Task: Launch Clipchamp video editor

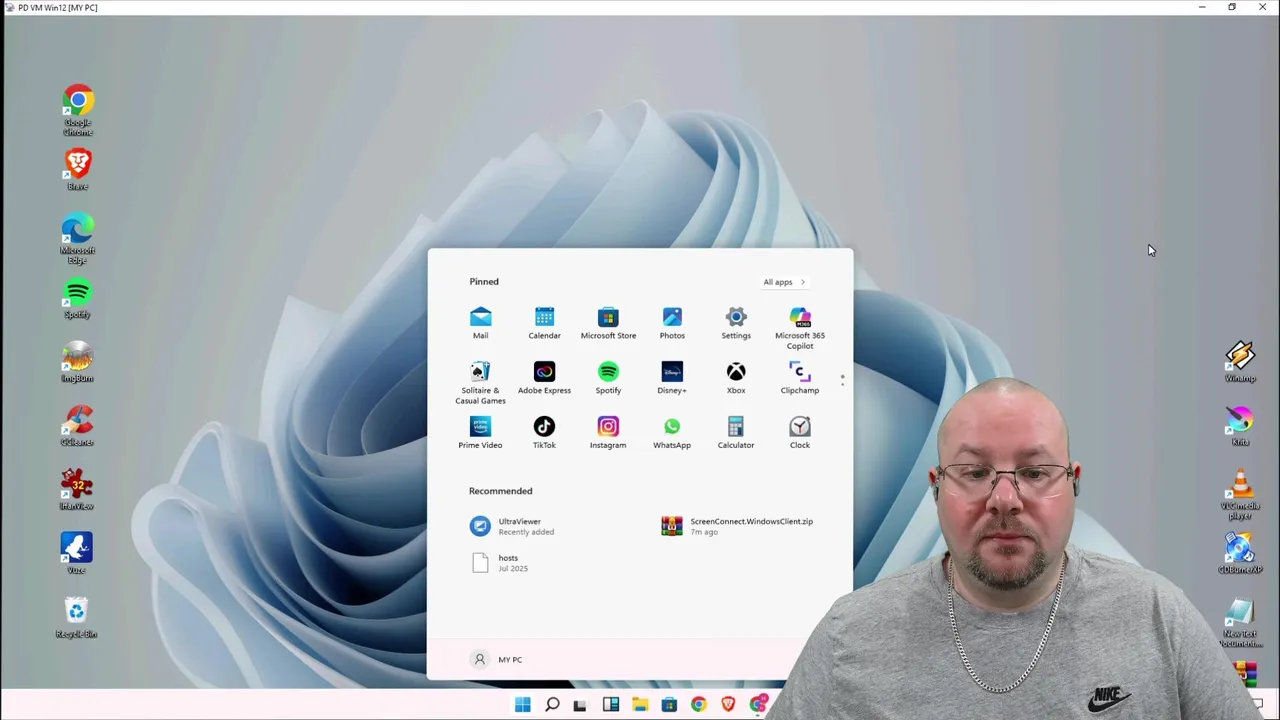Action: pos(800,378)
